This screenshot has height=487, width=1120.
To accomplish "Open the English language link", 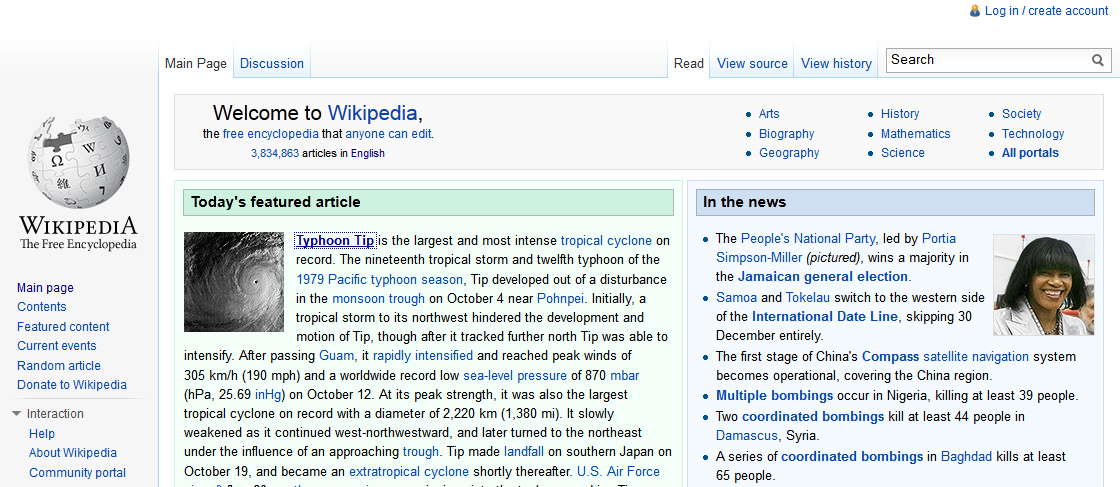I will [x=368, y=153].
